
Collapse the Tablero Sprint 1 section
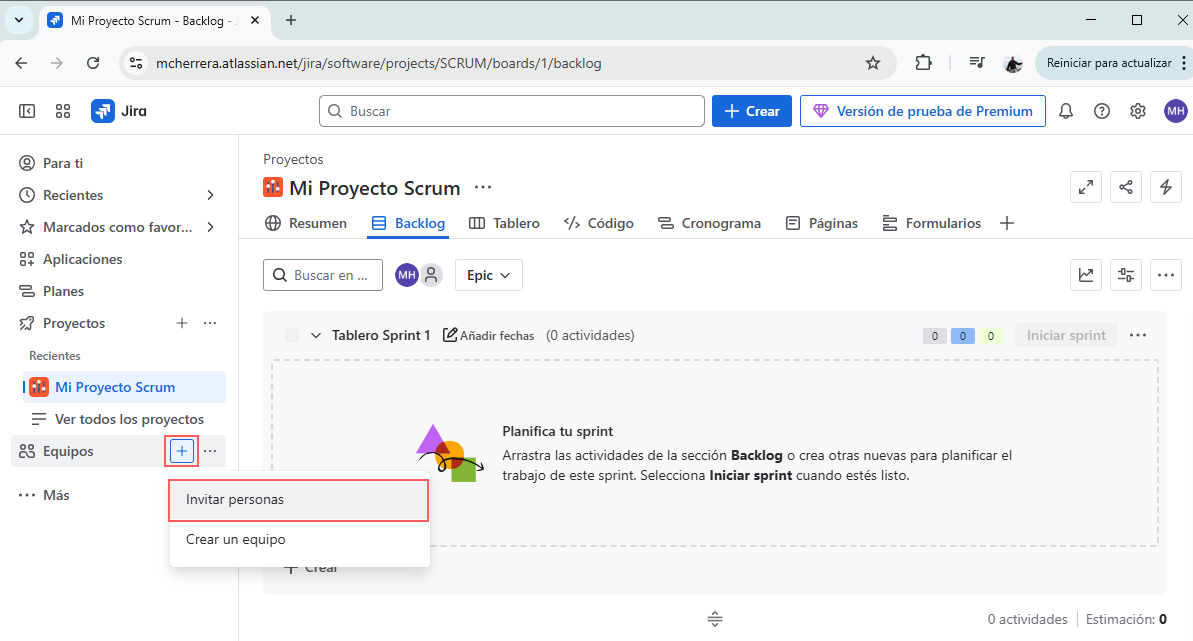[316, 335]
